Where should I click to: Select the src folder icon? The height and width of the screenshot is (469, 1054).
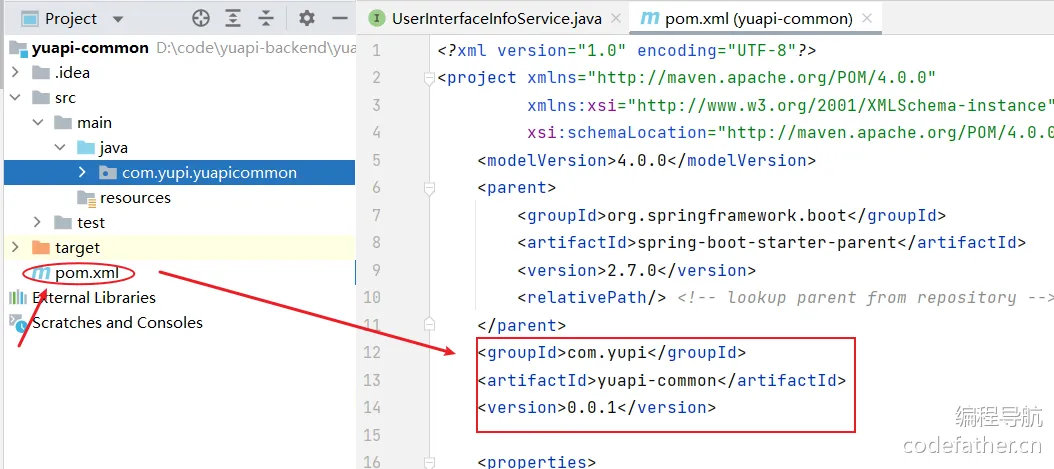pos(41,97)
